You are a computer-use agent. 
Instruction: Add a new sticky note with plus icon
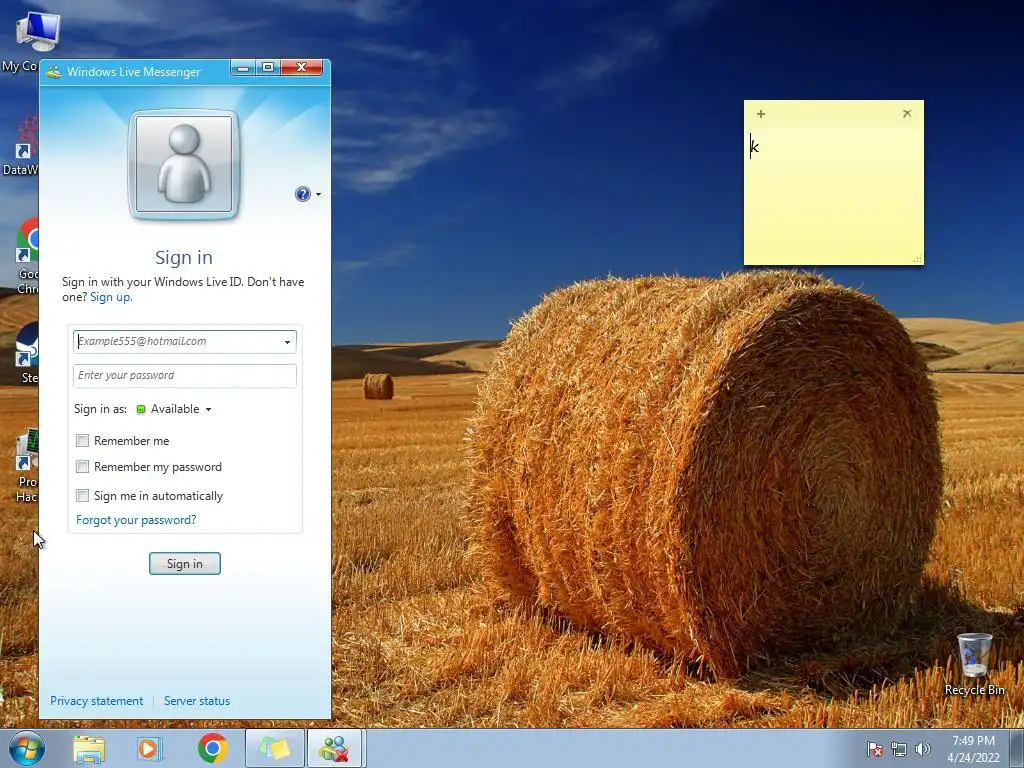761,114
